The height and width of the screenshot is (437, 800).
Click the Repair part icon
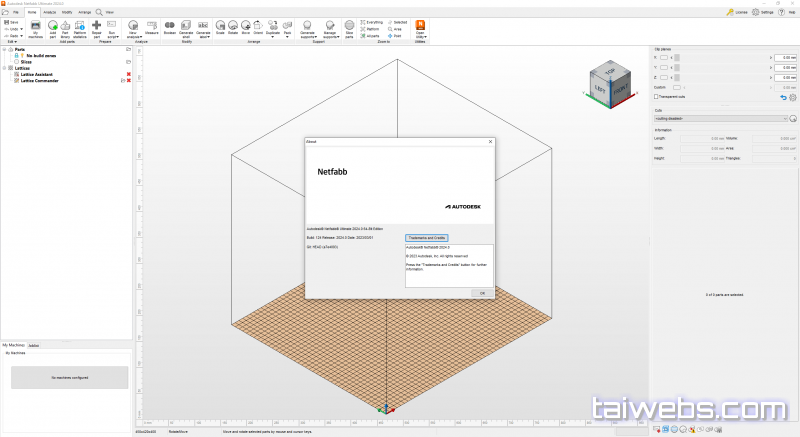click(x=96, y=25)
